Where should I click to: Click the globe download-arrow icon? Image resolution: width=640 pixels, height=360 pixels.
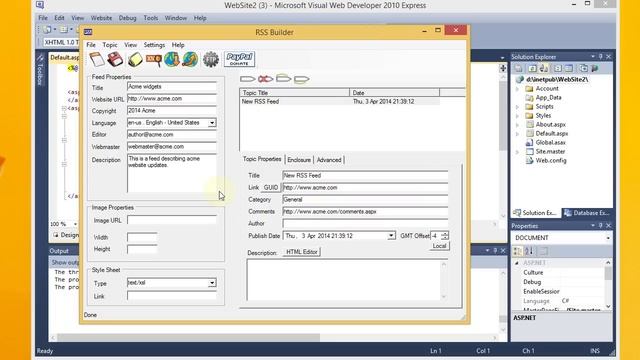tap(172, 60)
